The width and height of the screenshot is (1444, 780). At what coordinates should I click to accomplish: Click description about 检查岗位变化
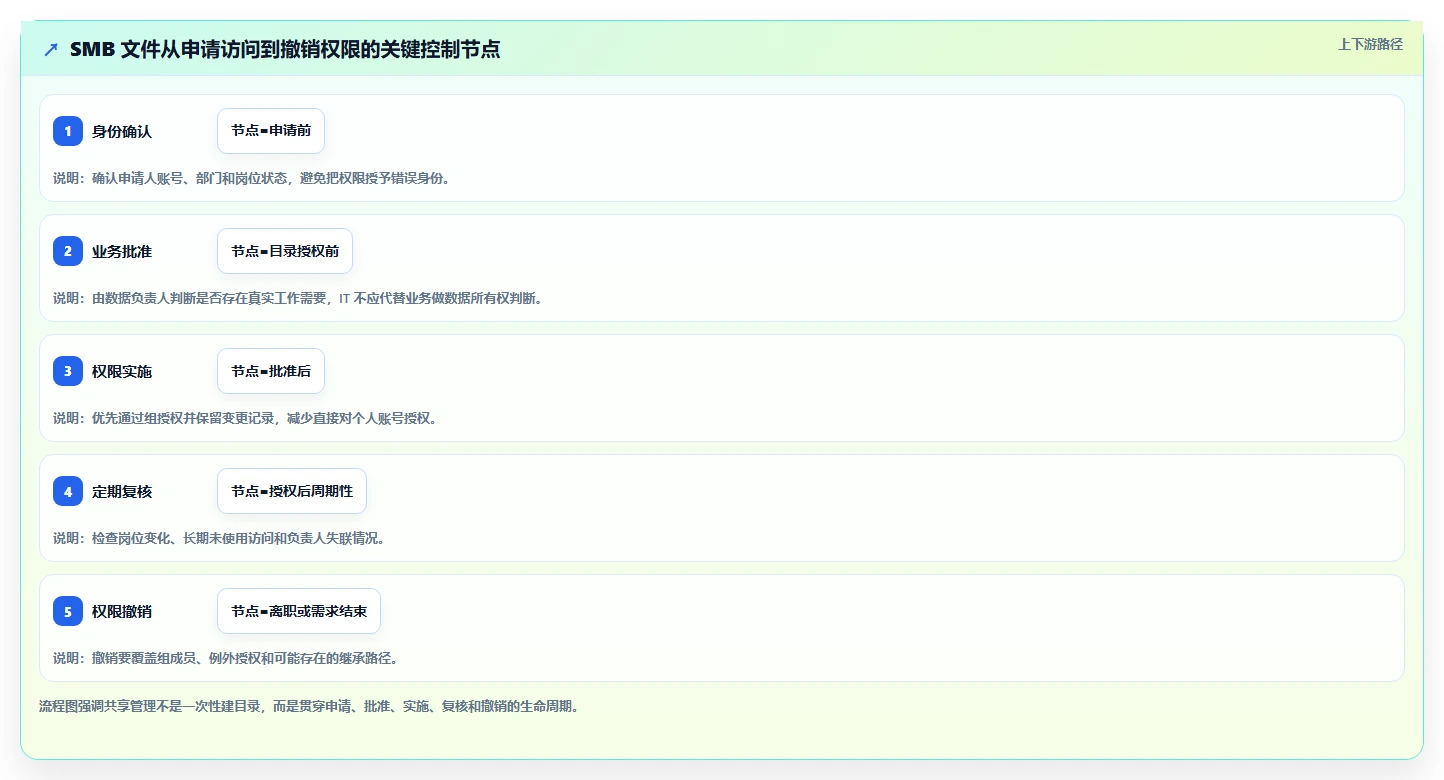tap(219, 538)
